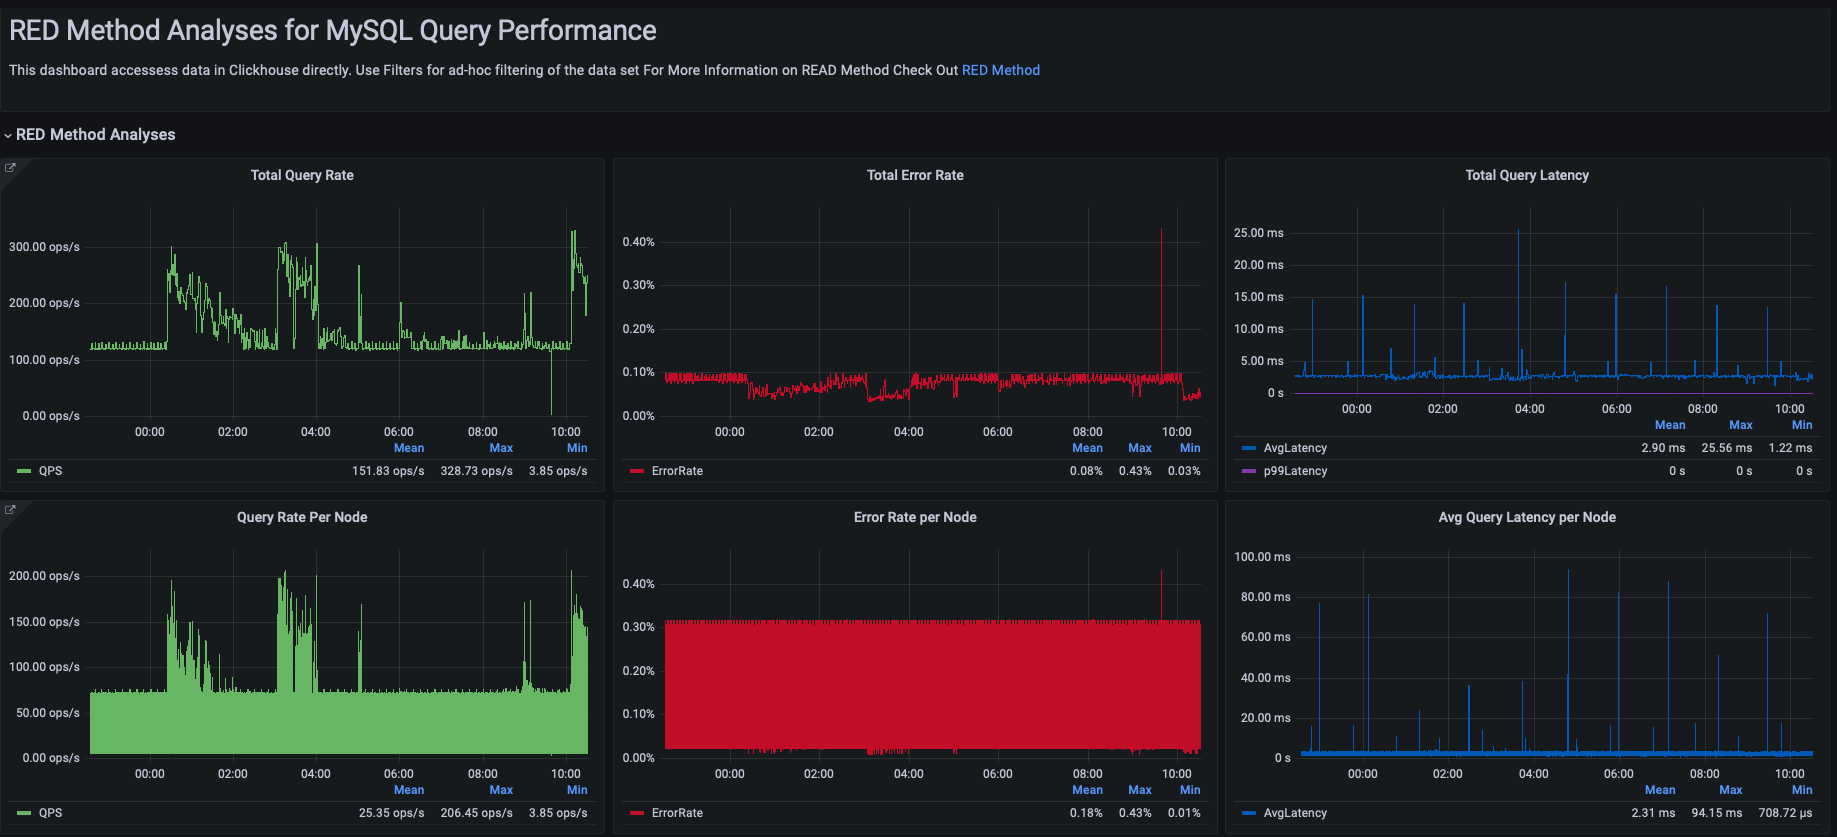Click the 0.08% mean error rate value
The height and width of the screenshot is (837, 1837).
1087,471
